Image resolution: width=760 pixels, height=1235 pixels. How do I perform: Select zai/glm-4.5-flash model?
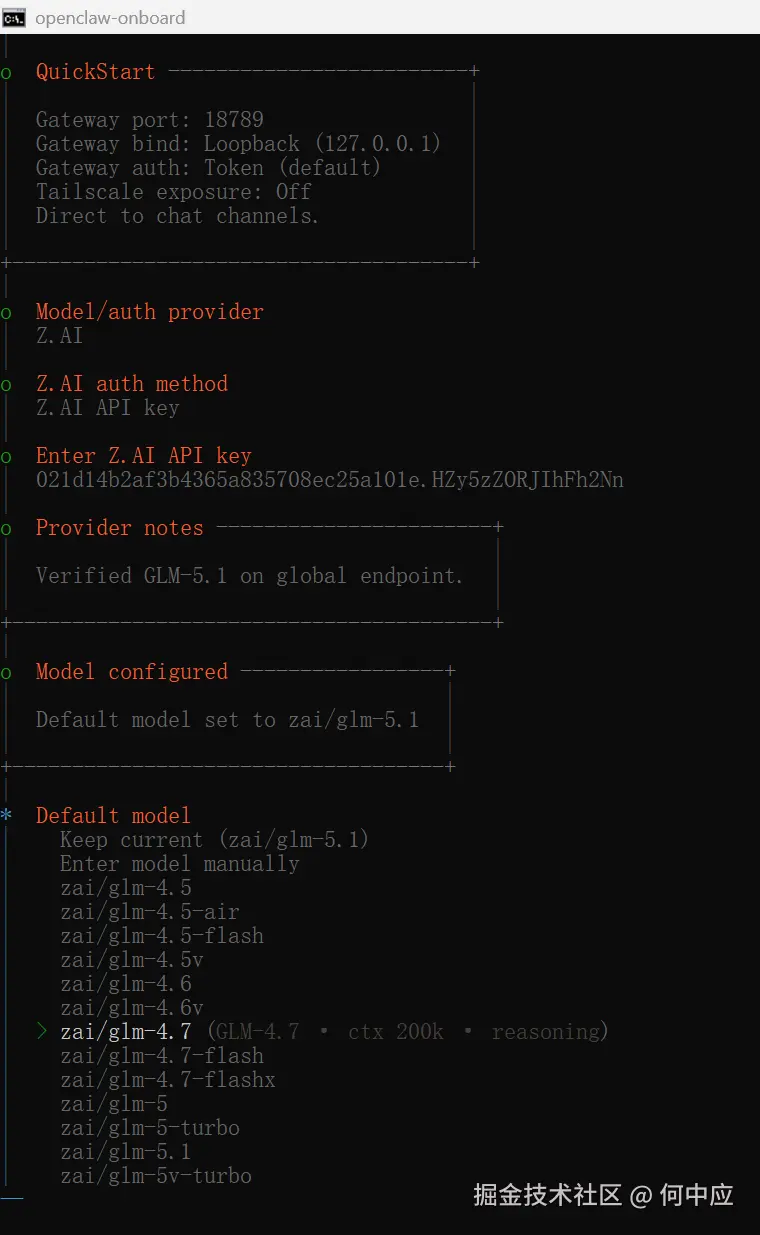point(161,936)
